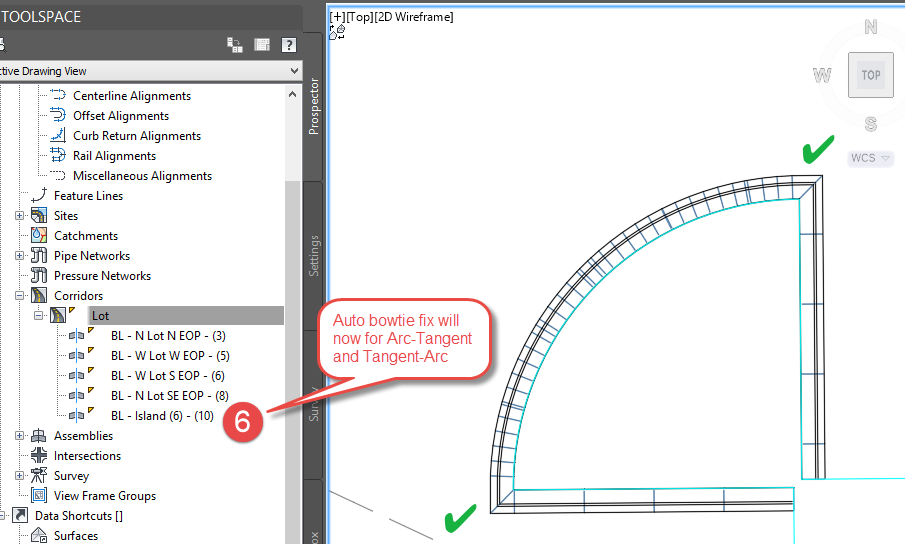Switch to the Survey vertical tab
905x544 pixels.
(313, 404)
